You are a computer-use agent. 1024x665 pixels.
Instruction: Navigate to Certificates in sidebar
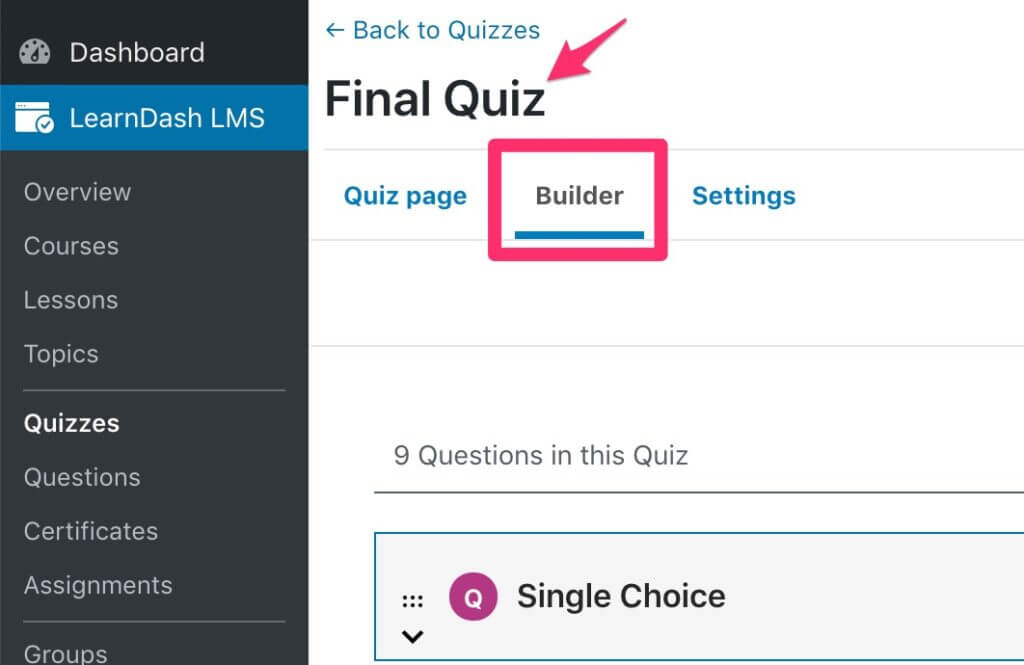point(91,531)
